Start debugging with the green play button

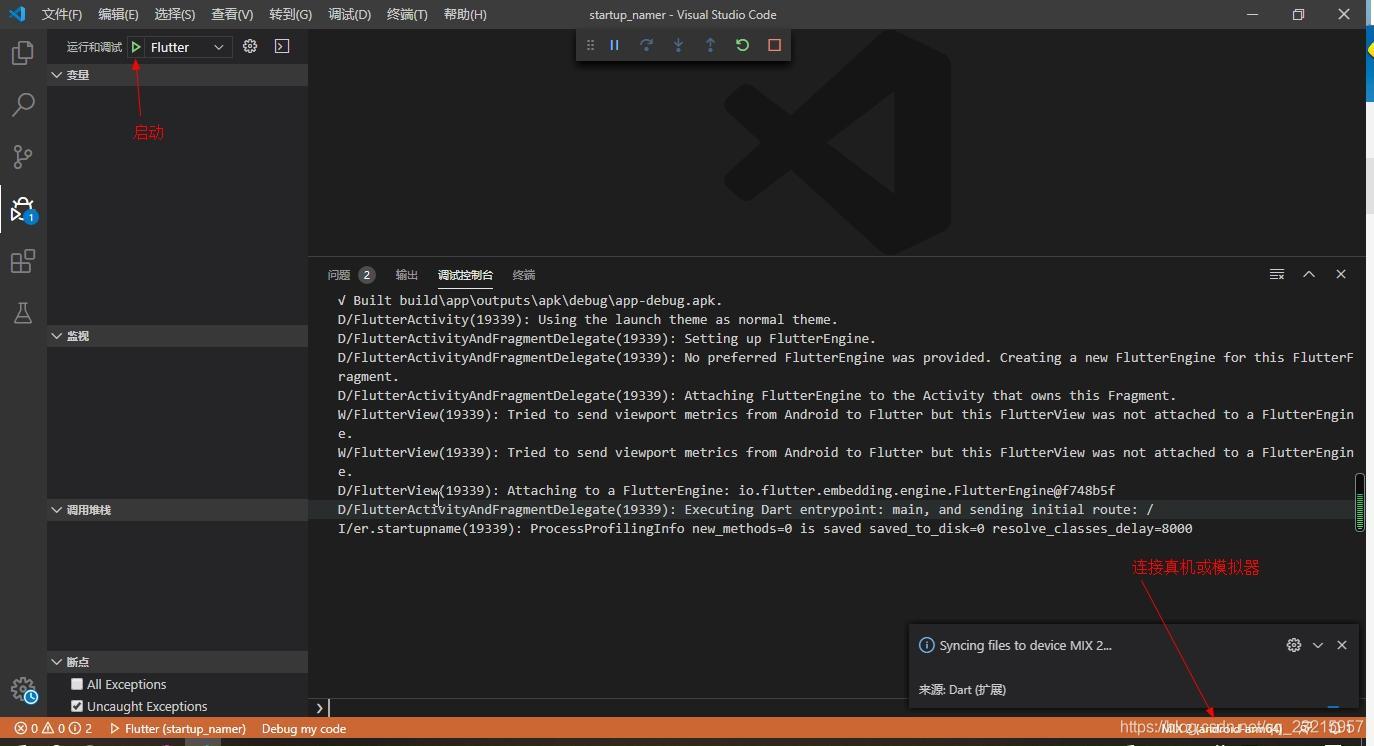tap(136, 47)
